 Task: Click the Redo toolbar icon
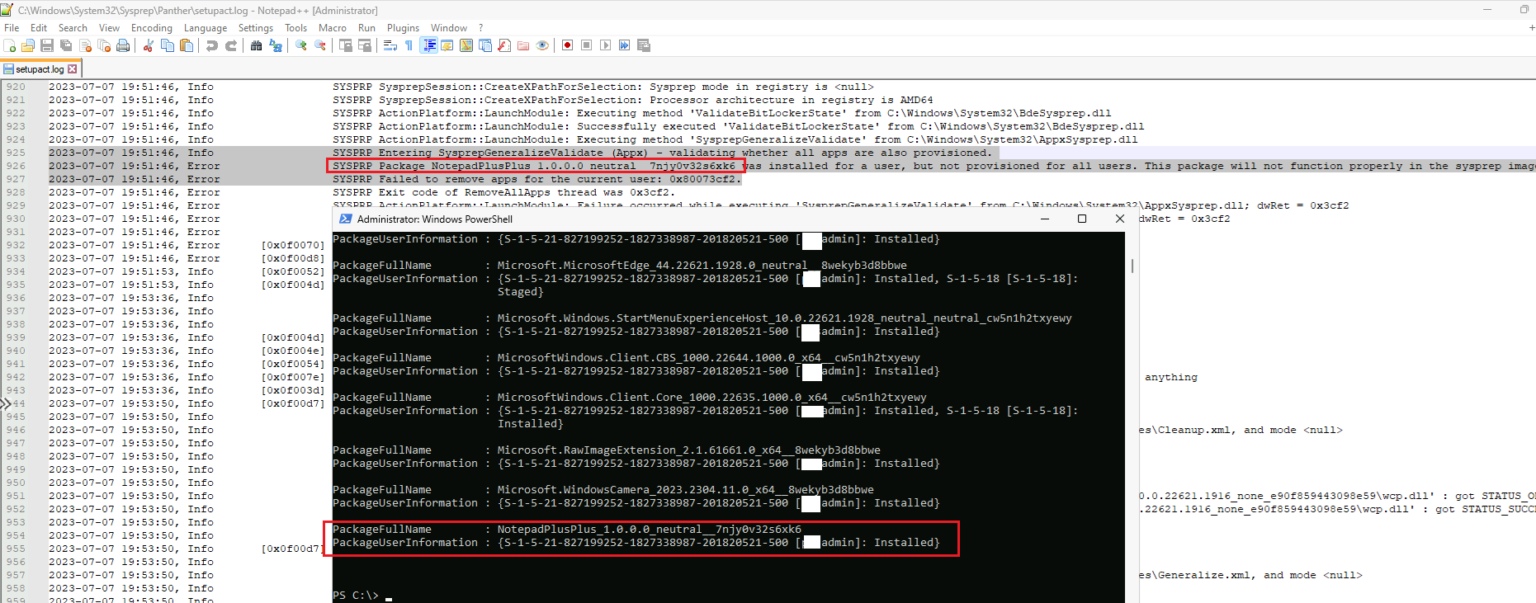231,45
